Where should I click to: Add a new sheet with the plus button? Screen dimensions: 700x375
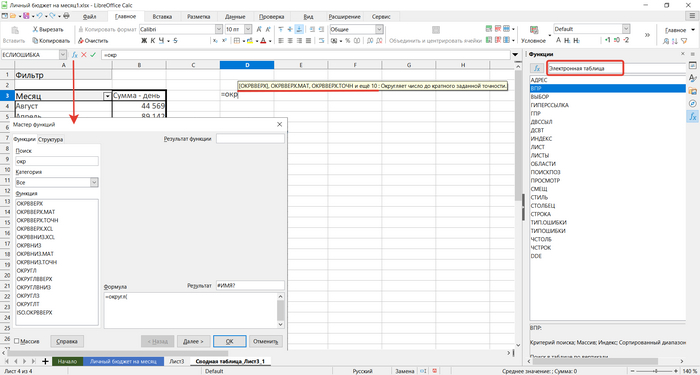pos(45,361)
